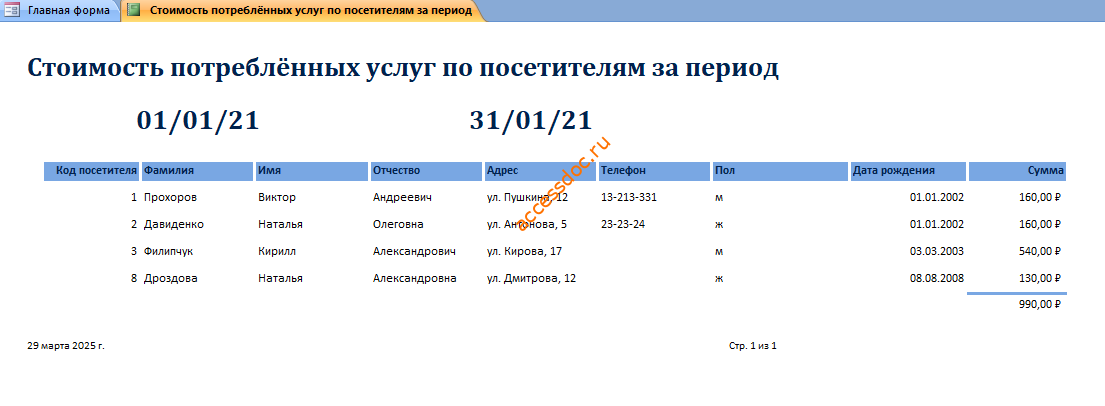Click phone number 23-23-24
The height and width of the screenshot is (406, 1105).
pyautogui.click(x=623, y=224)
